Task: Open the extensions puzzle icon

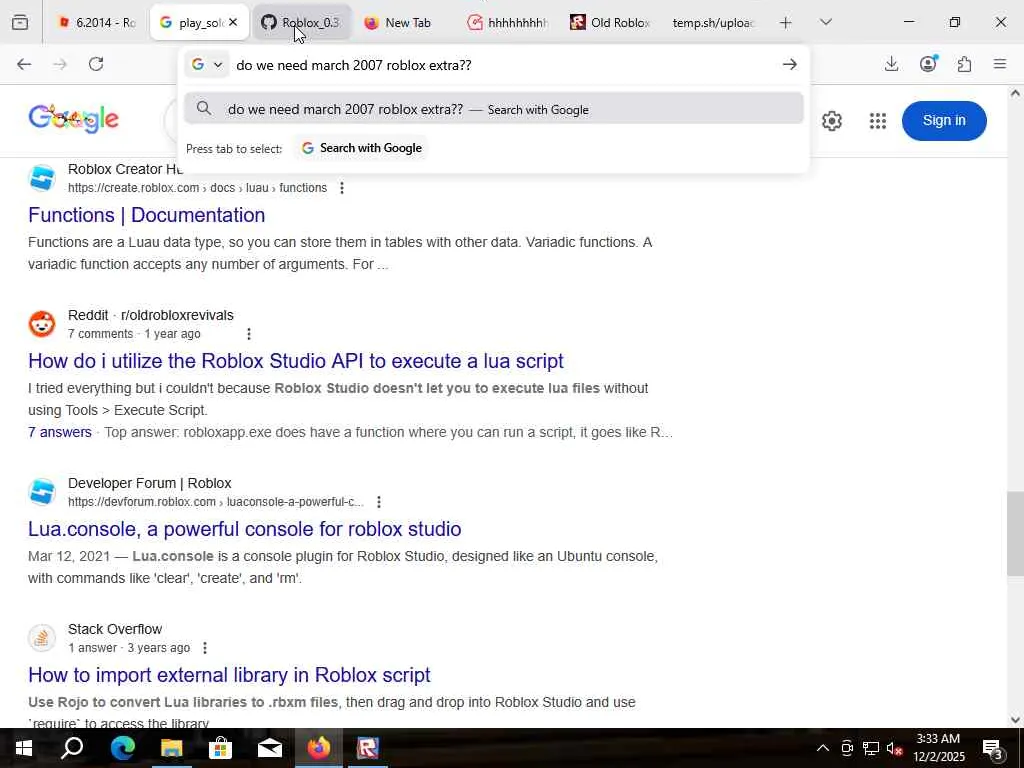Action: coord(964,64)
